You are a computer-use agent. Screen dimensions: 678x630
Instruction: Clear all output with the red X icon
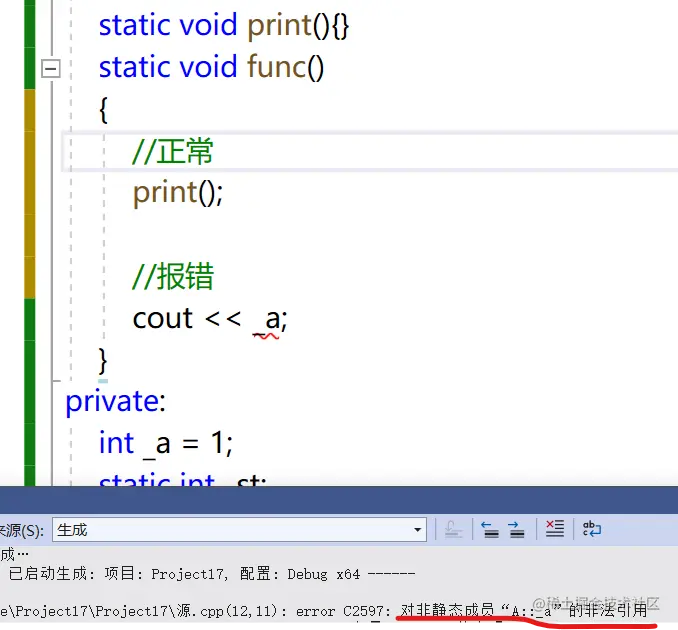pyautogui.click(x=555, y=529)
